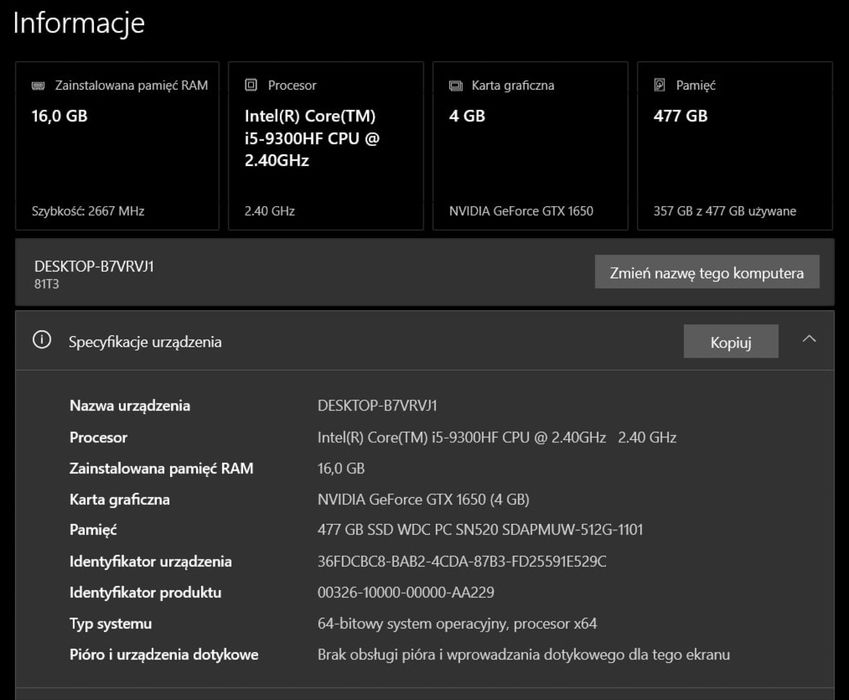Click the storage disk icon next to Pamięć
The height and width of the screenshot is (700, 849).
[x=659, y=85]
